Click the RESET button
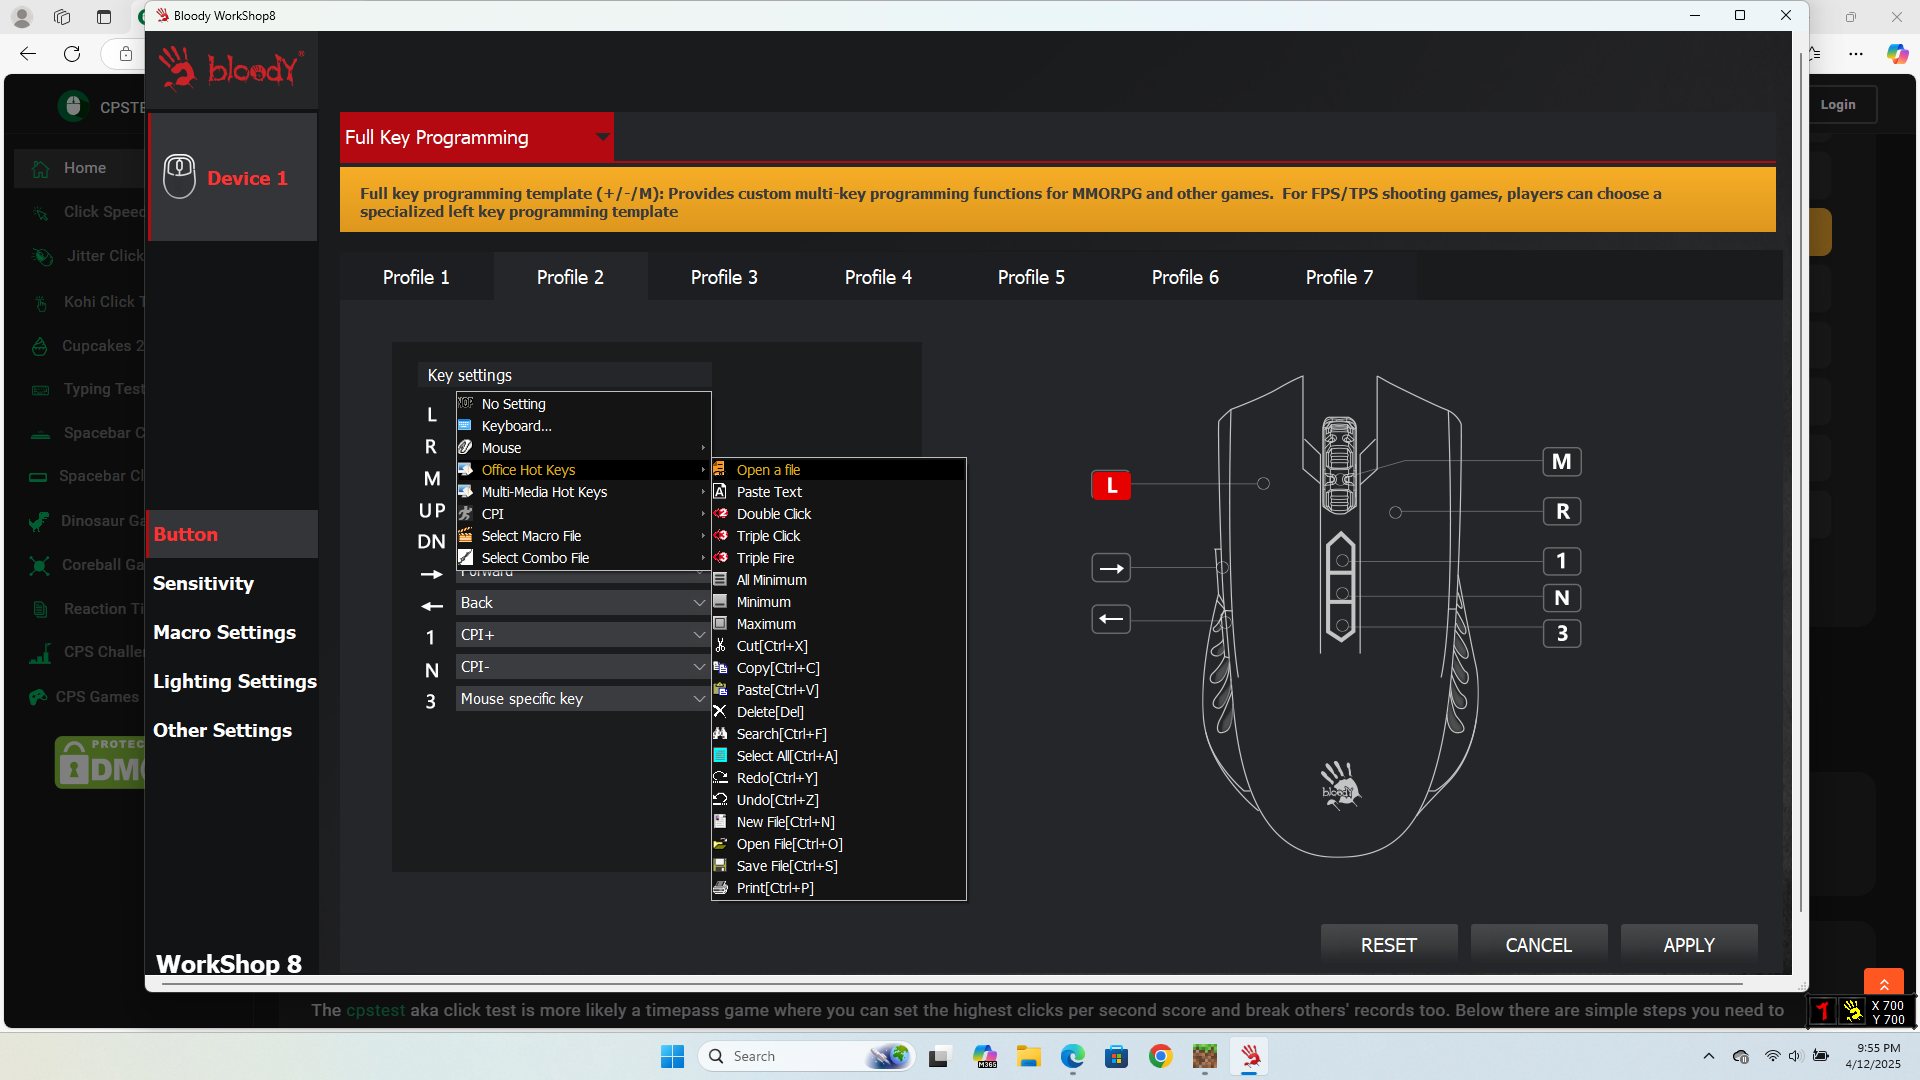 click(x=1389, y=945)
